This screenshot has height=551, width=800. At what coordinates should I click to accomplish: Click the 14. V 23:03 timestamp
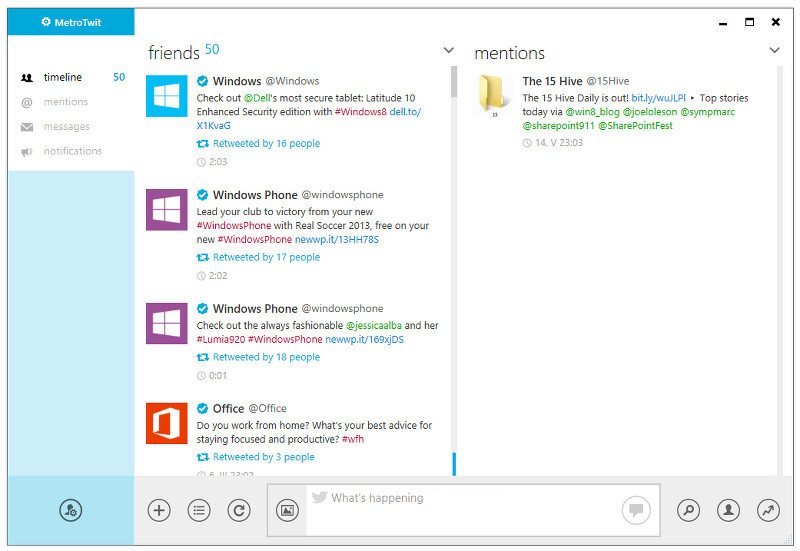point(559,143)
